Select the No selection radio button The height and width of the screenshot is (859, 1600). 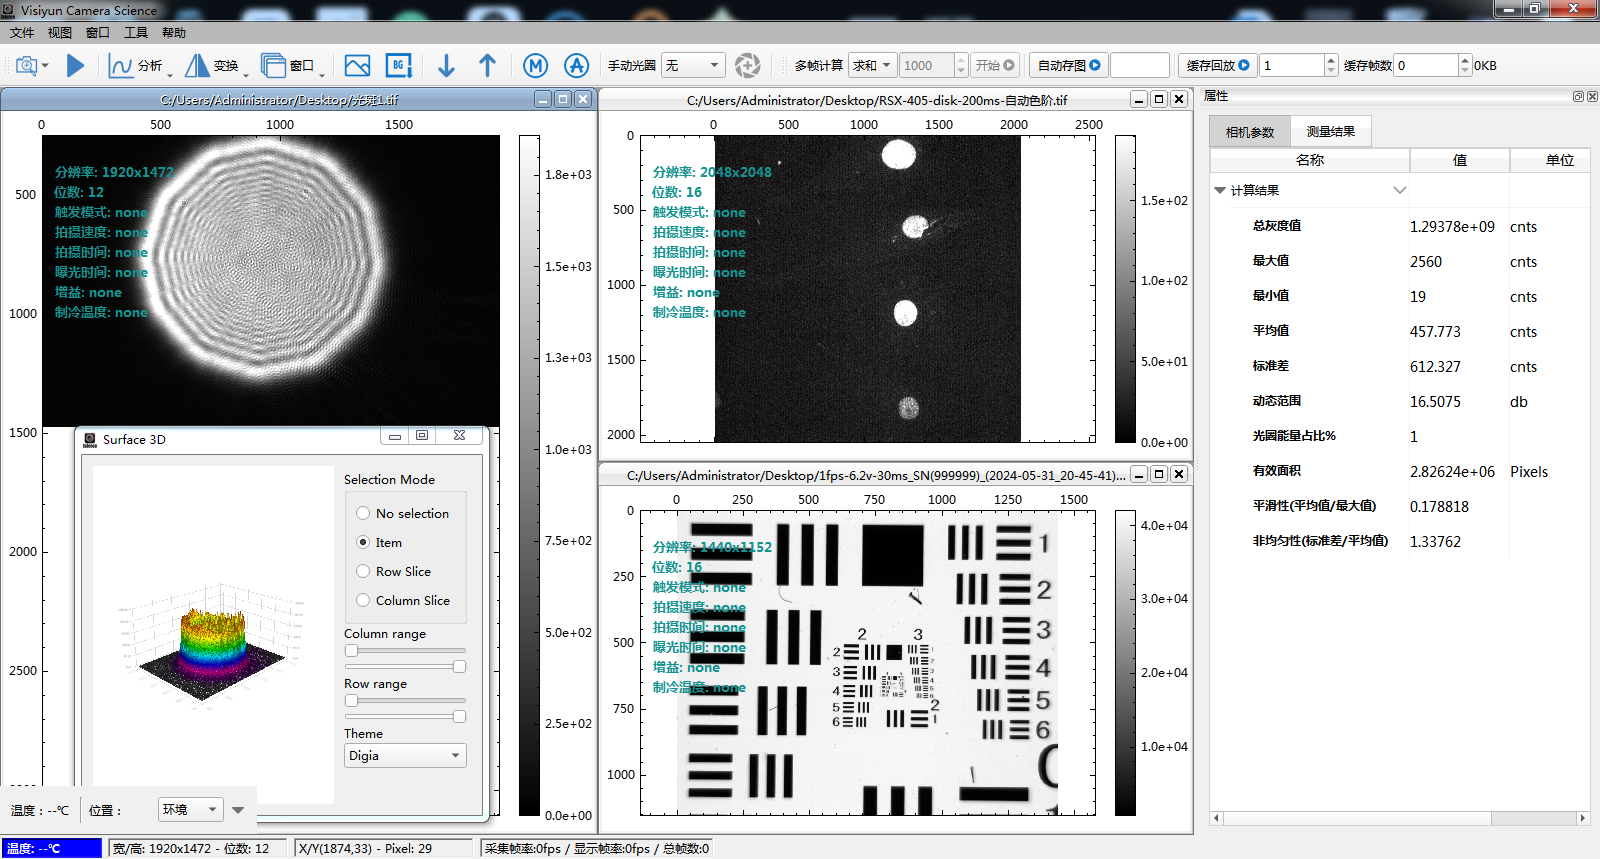click(363, 513)
